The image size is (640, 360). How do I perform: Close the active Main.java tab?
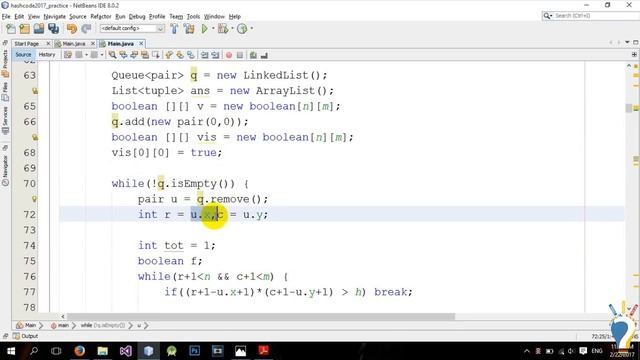(x=141, y=43)
